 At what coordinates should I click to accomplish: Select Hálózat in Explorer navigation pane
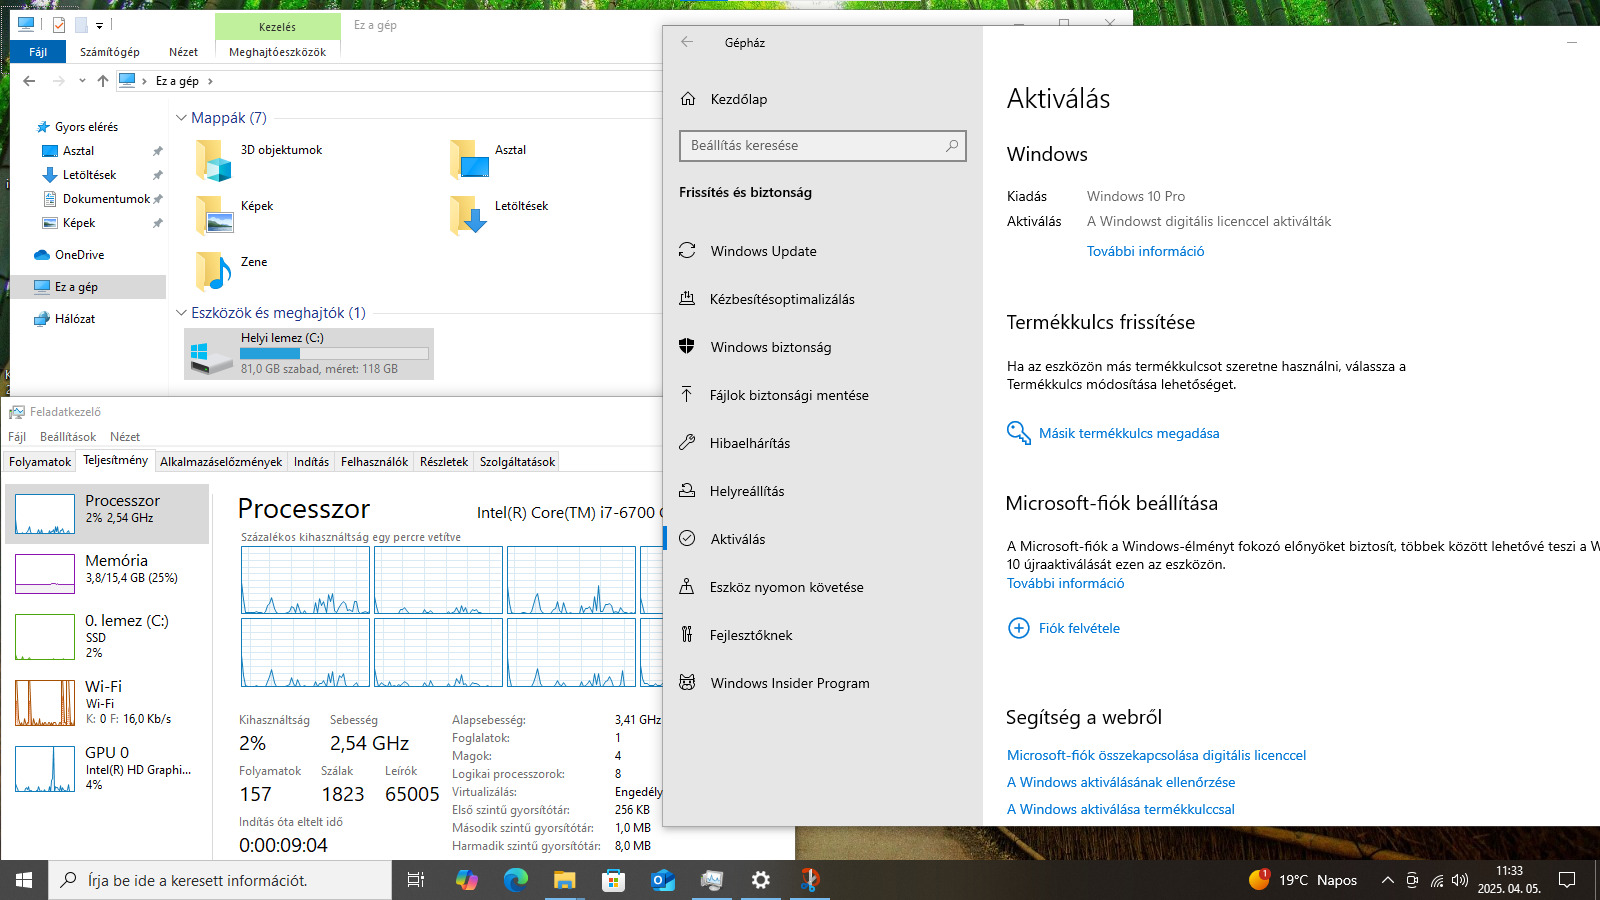point(75,319)
